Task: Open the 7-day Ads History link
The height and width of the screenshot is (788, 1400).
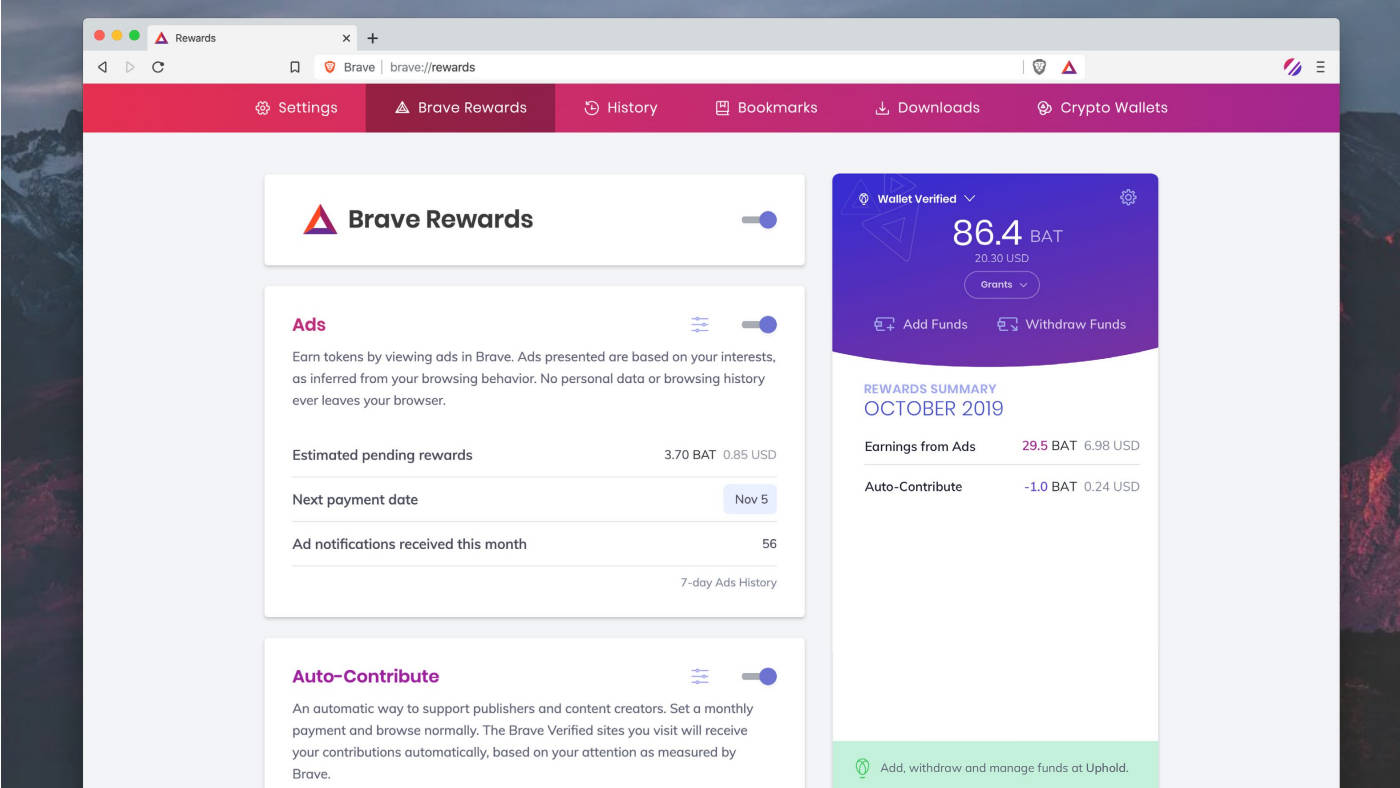Action: coord(728,582)
